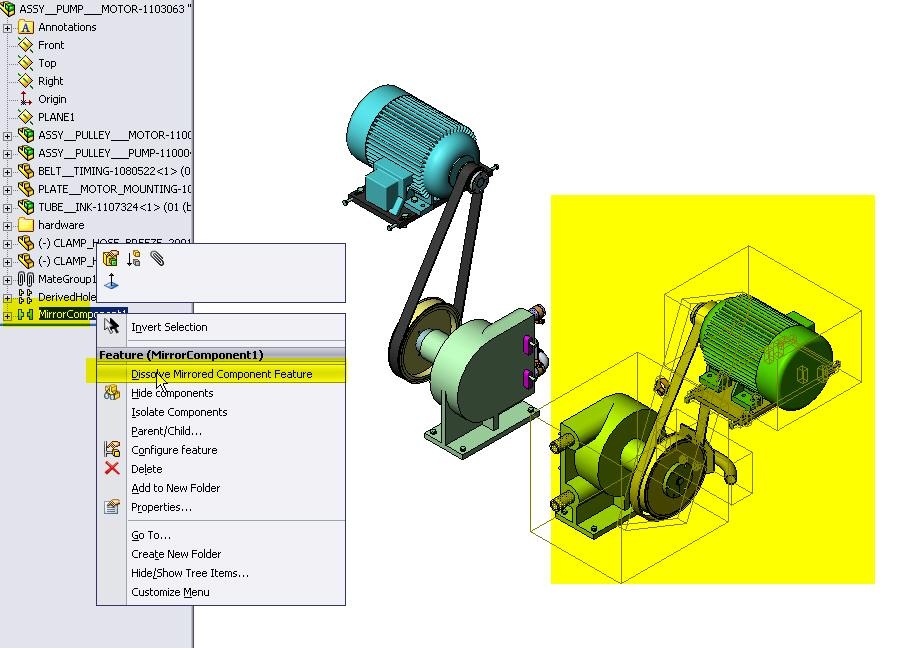Click the Hide components icon in menu
Image resolution: width=922 pixels, height=648 pixels.
[112, 392]
